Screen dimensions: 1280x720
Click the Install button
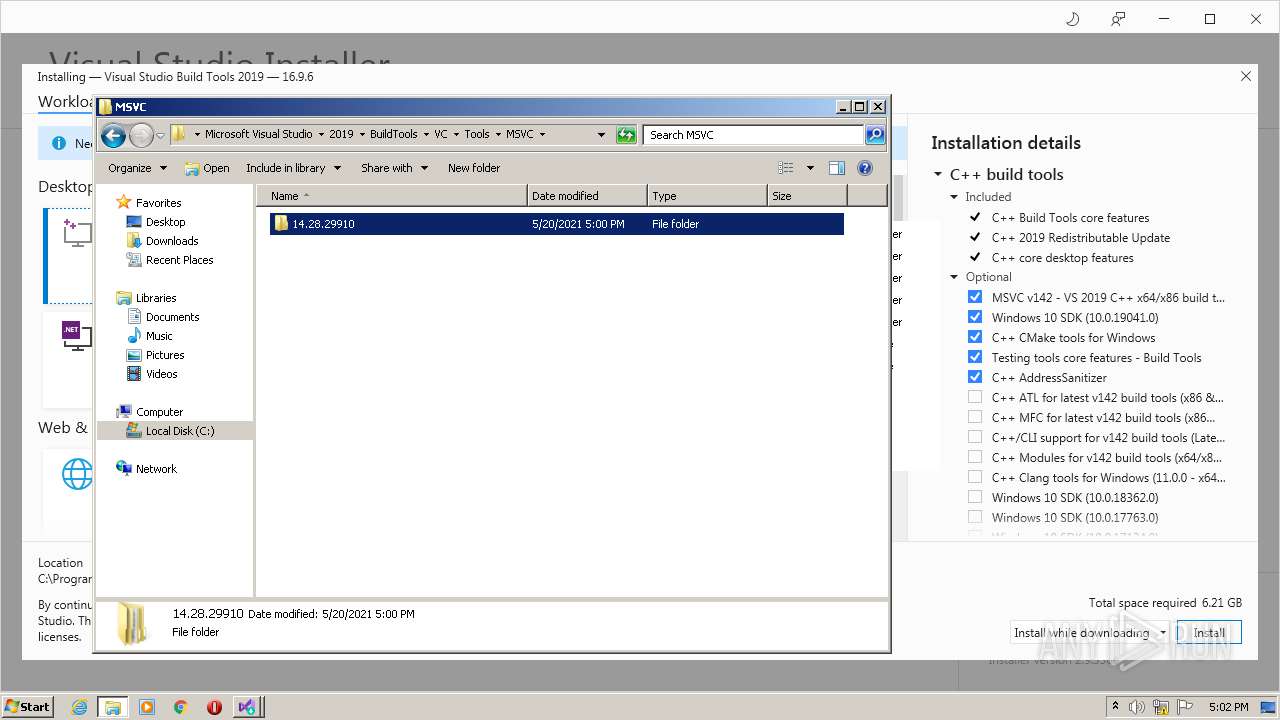1209,632
